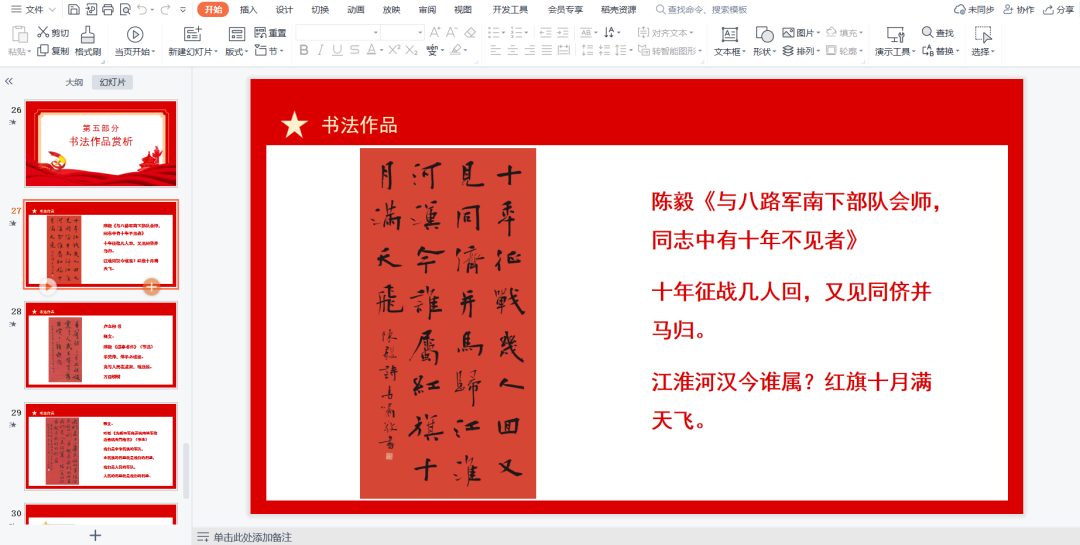Screen dimensions: 1080x545
Task: Insert a text box (文本框)
Action: [x=729, y=36]
